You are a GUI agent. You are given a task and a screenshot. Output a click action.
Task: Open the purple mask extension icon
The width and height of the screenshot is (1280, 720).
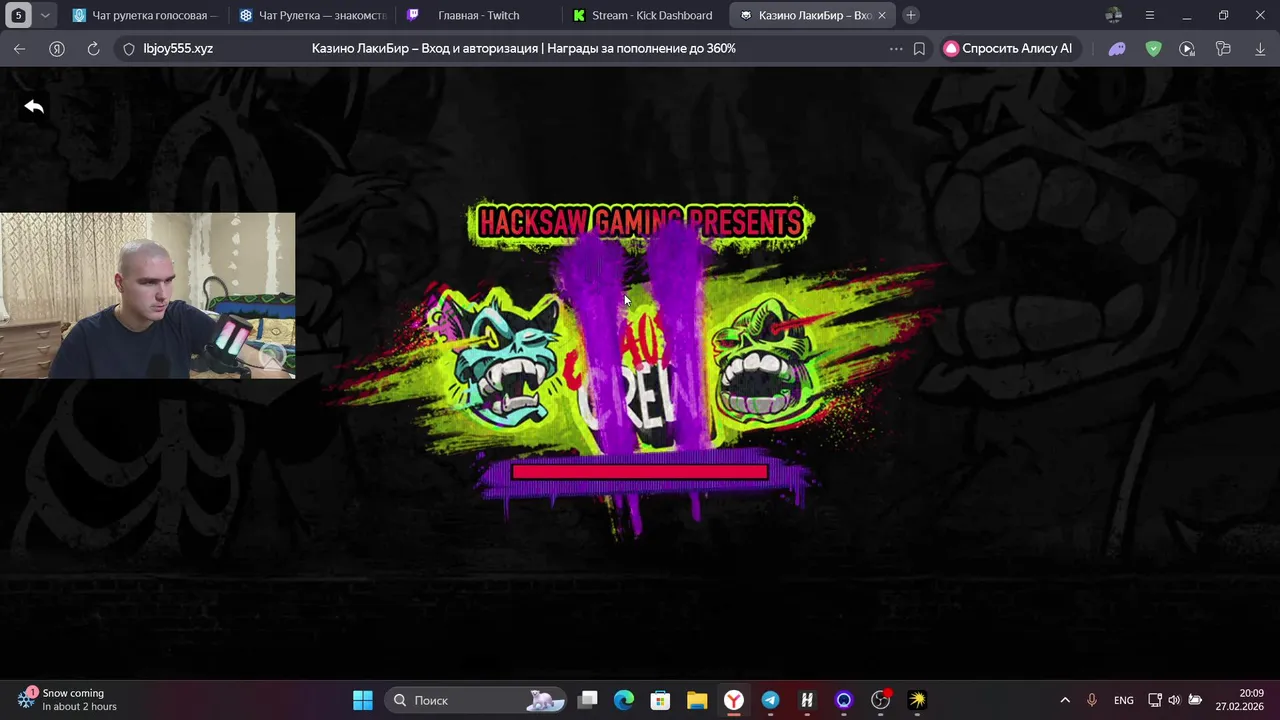coord(1117,48)
